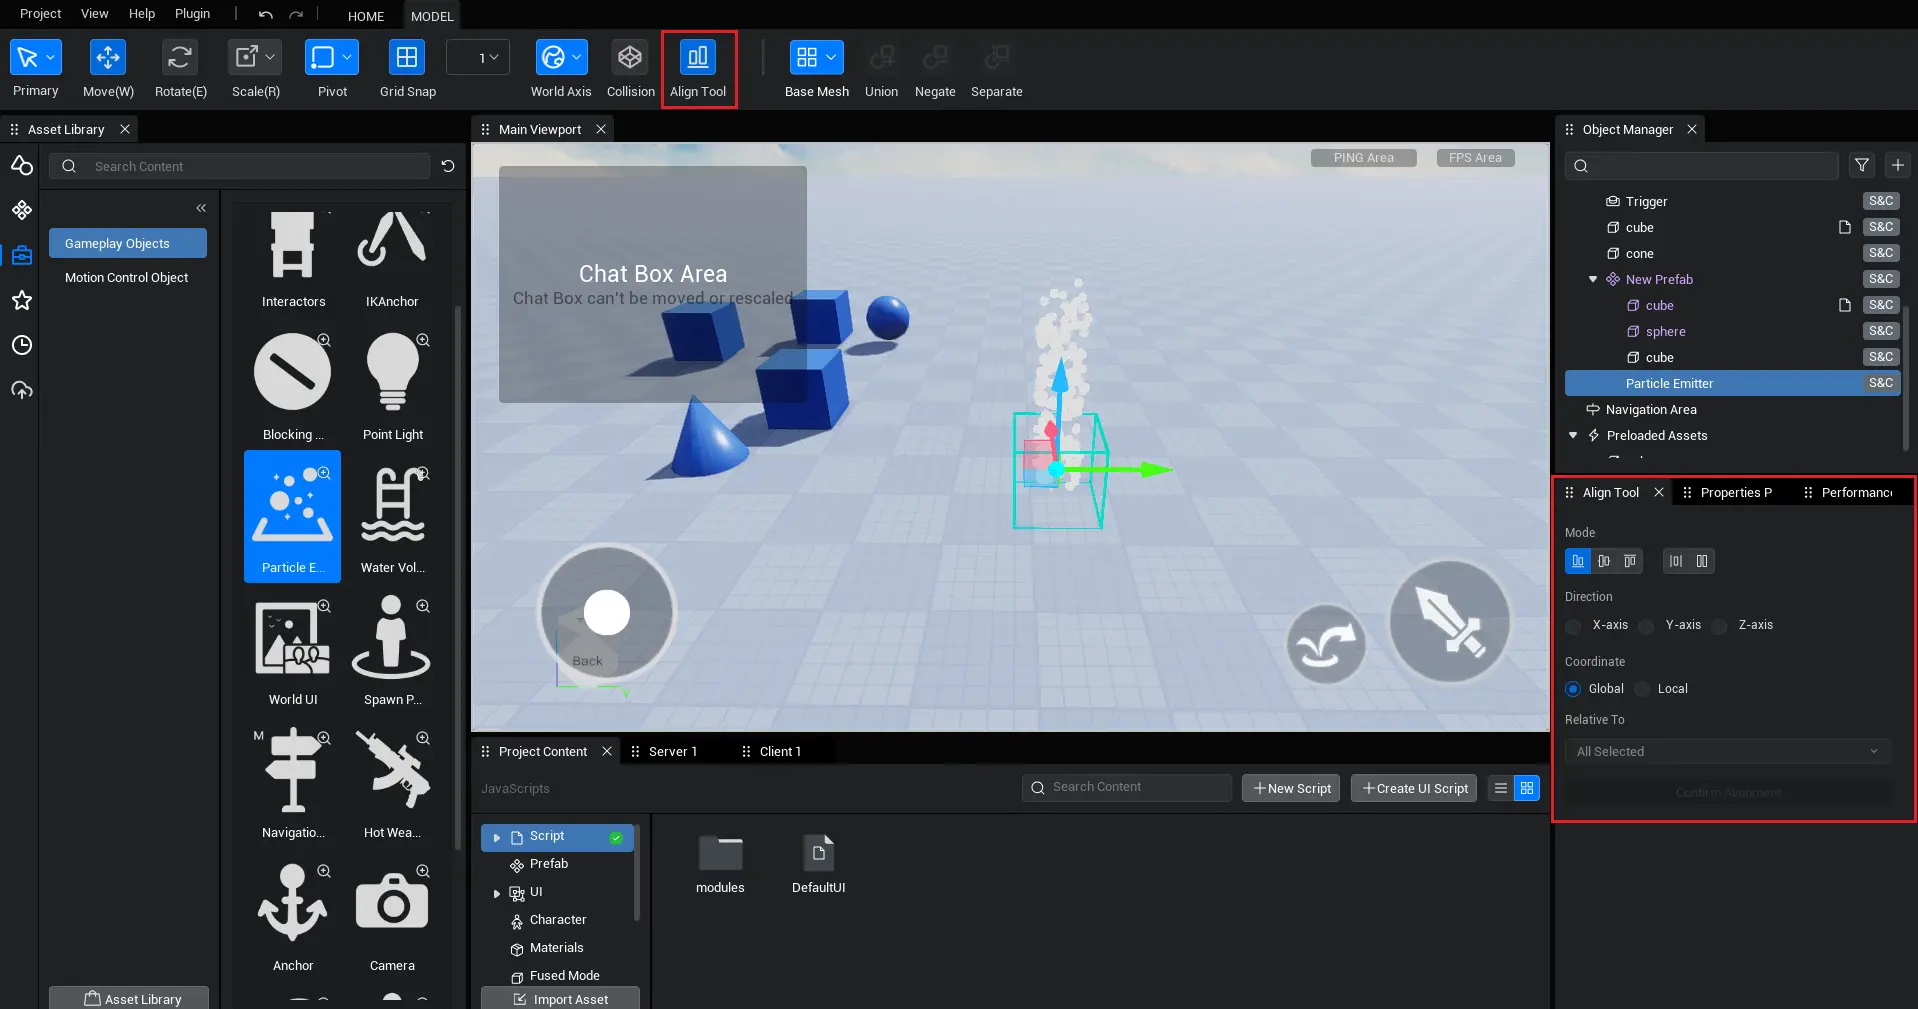This screenshot has width=1918, height=1009.
Task: Open the modules folder
Action: [x=720, y=865]
